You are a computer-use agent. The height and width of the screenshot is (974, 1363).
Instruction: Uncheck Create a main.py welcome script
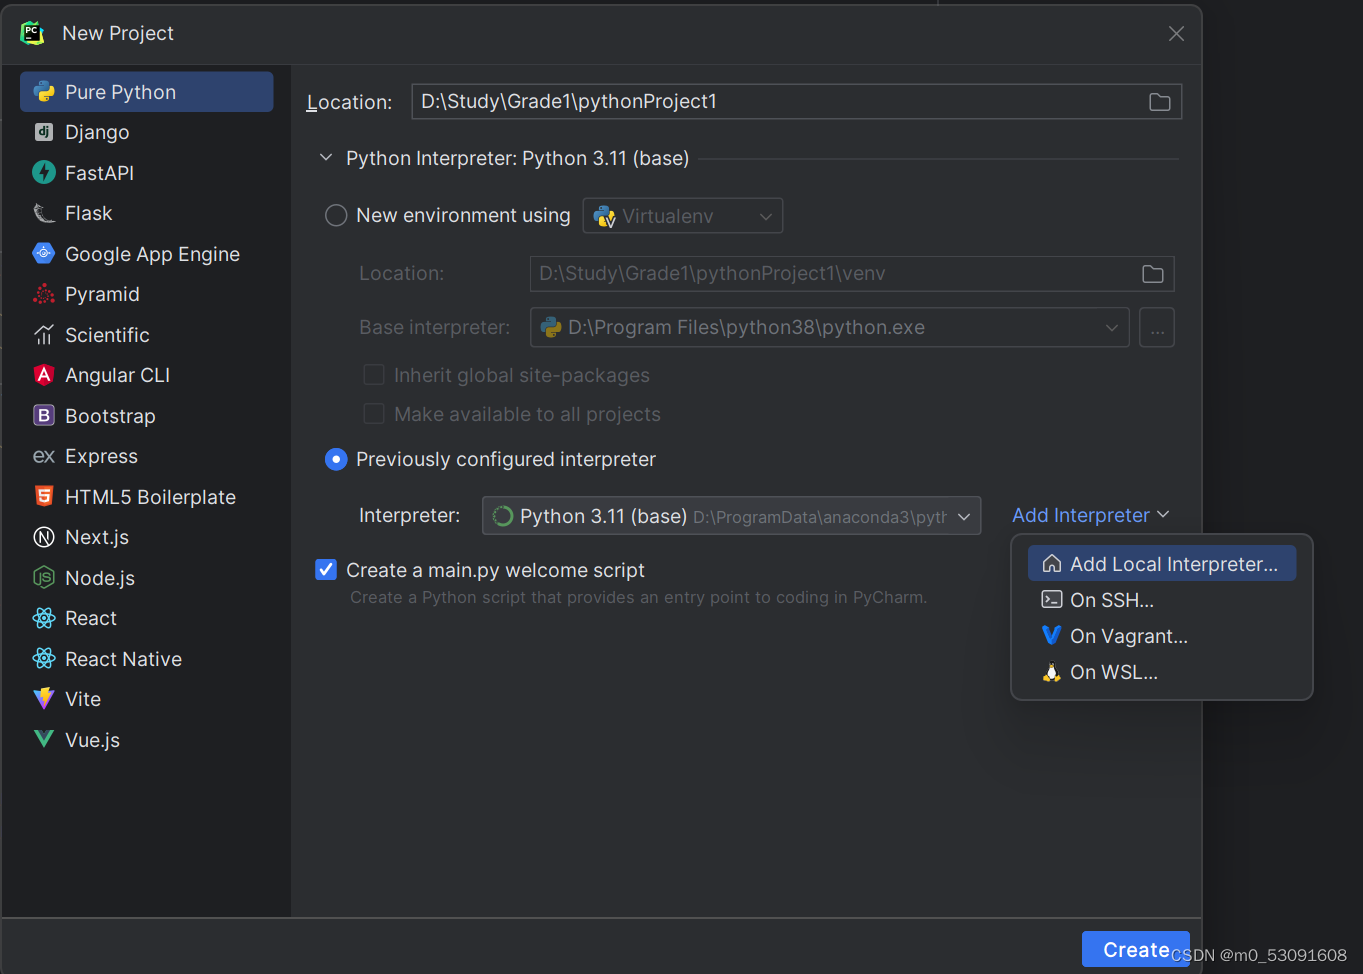point(326,568)
